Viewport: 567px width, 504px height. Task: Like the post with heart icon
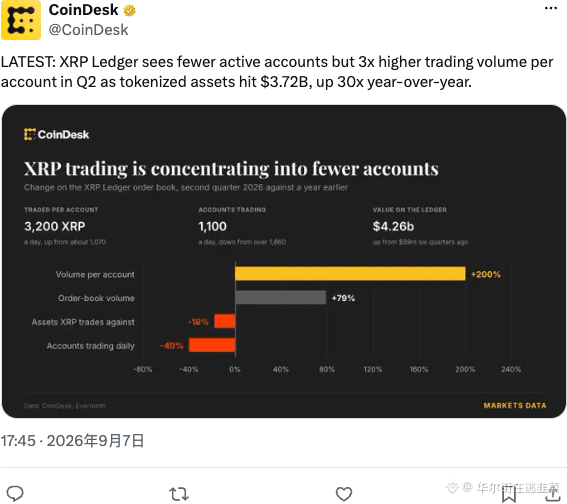point(344,494)
